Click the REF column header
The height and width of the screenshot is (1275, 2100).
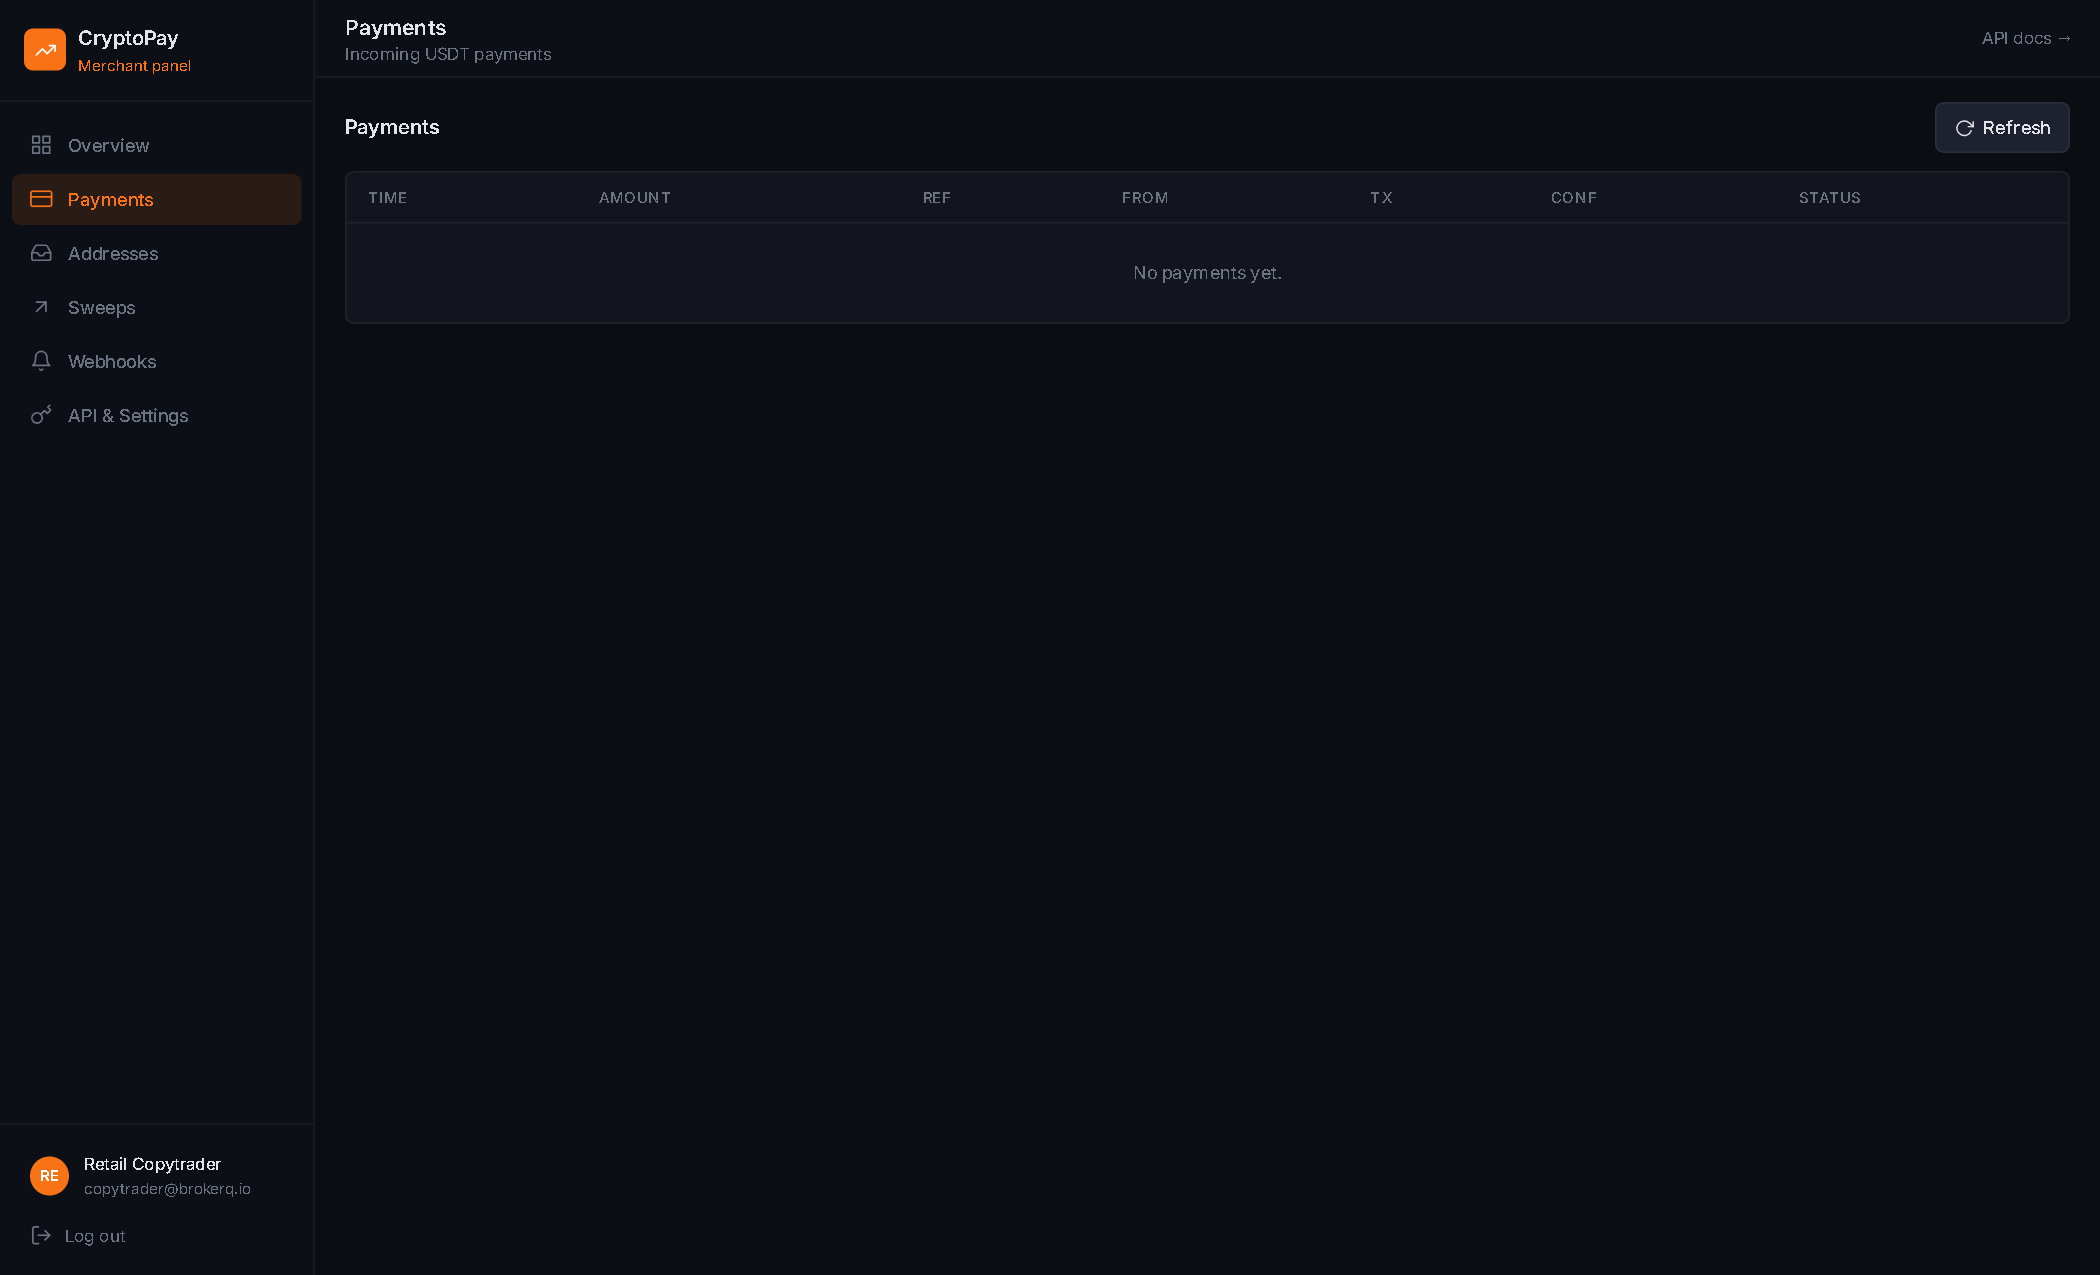[x=937, y=198]
